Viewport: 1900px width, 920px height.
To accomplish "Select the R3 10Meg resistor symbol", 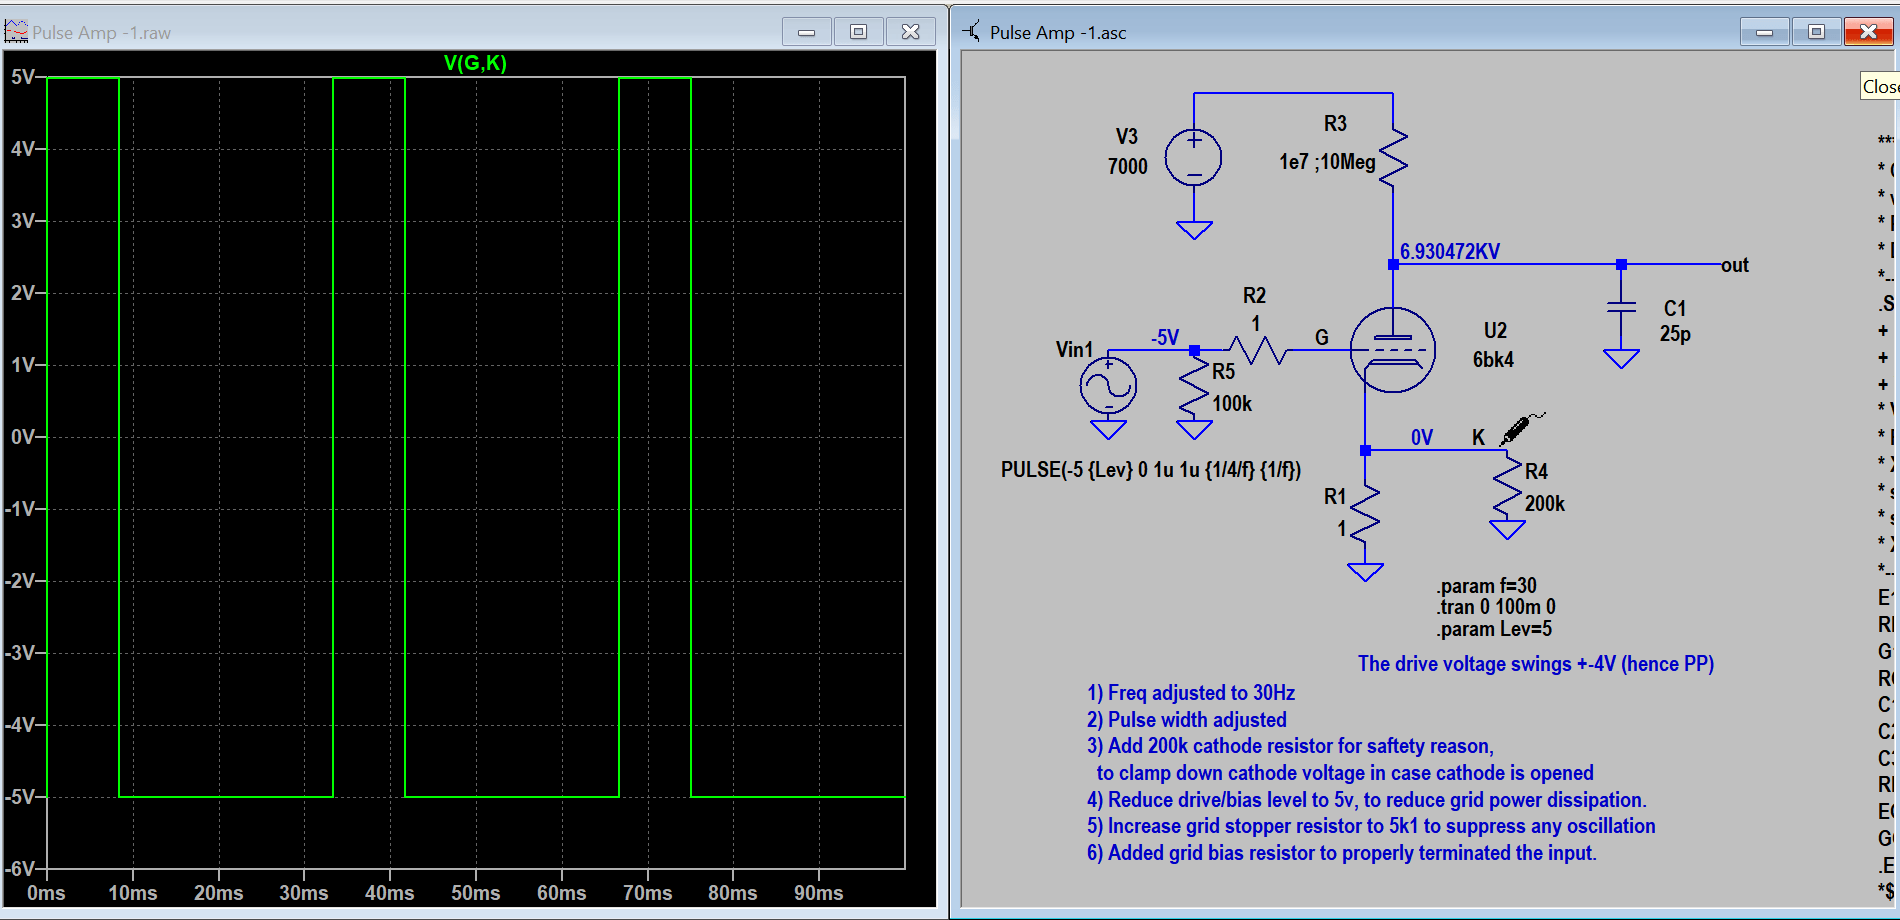I will (x=1393, y=156).
